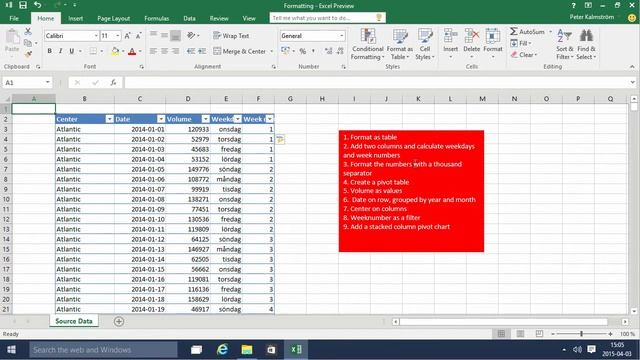
Task: Open the Font dialog launcher
Action: [142, 67]
